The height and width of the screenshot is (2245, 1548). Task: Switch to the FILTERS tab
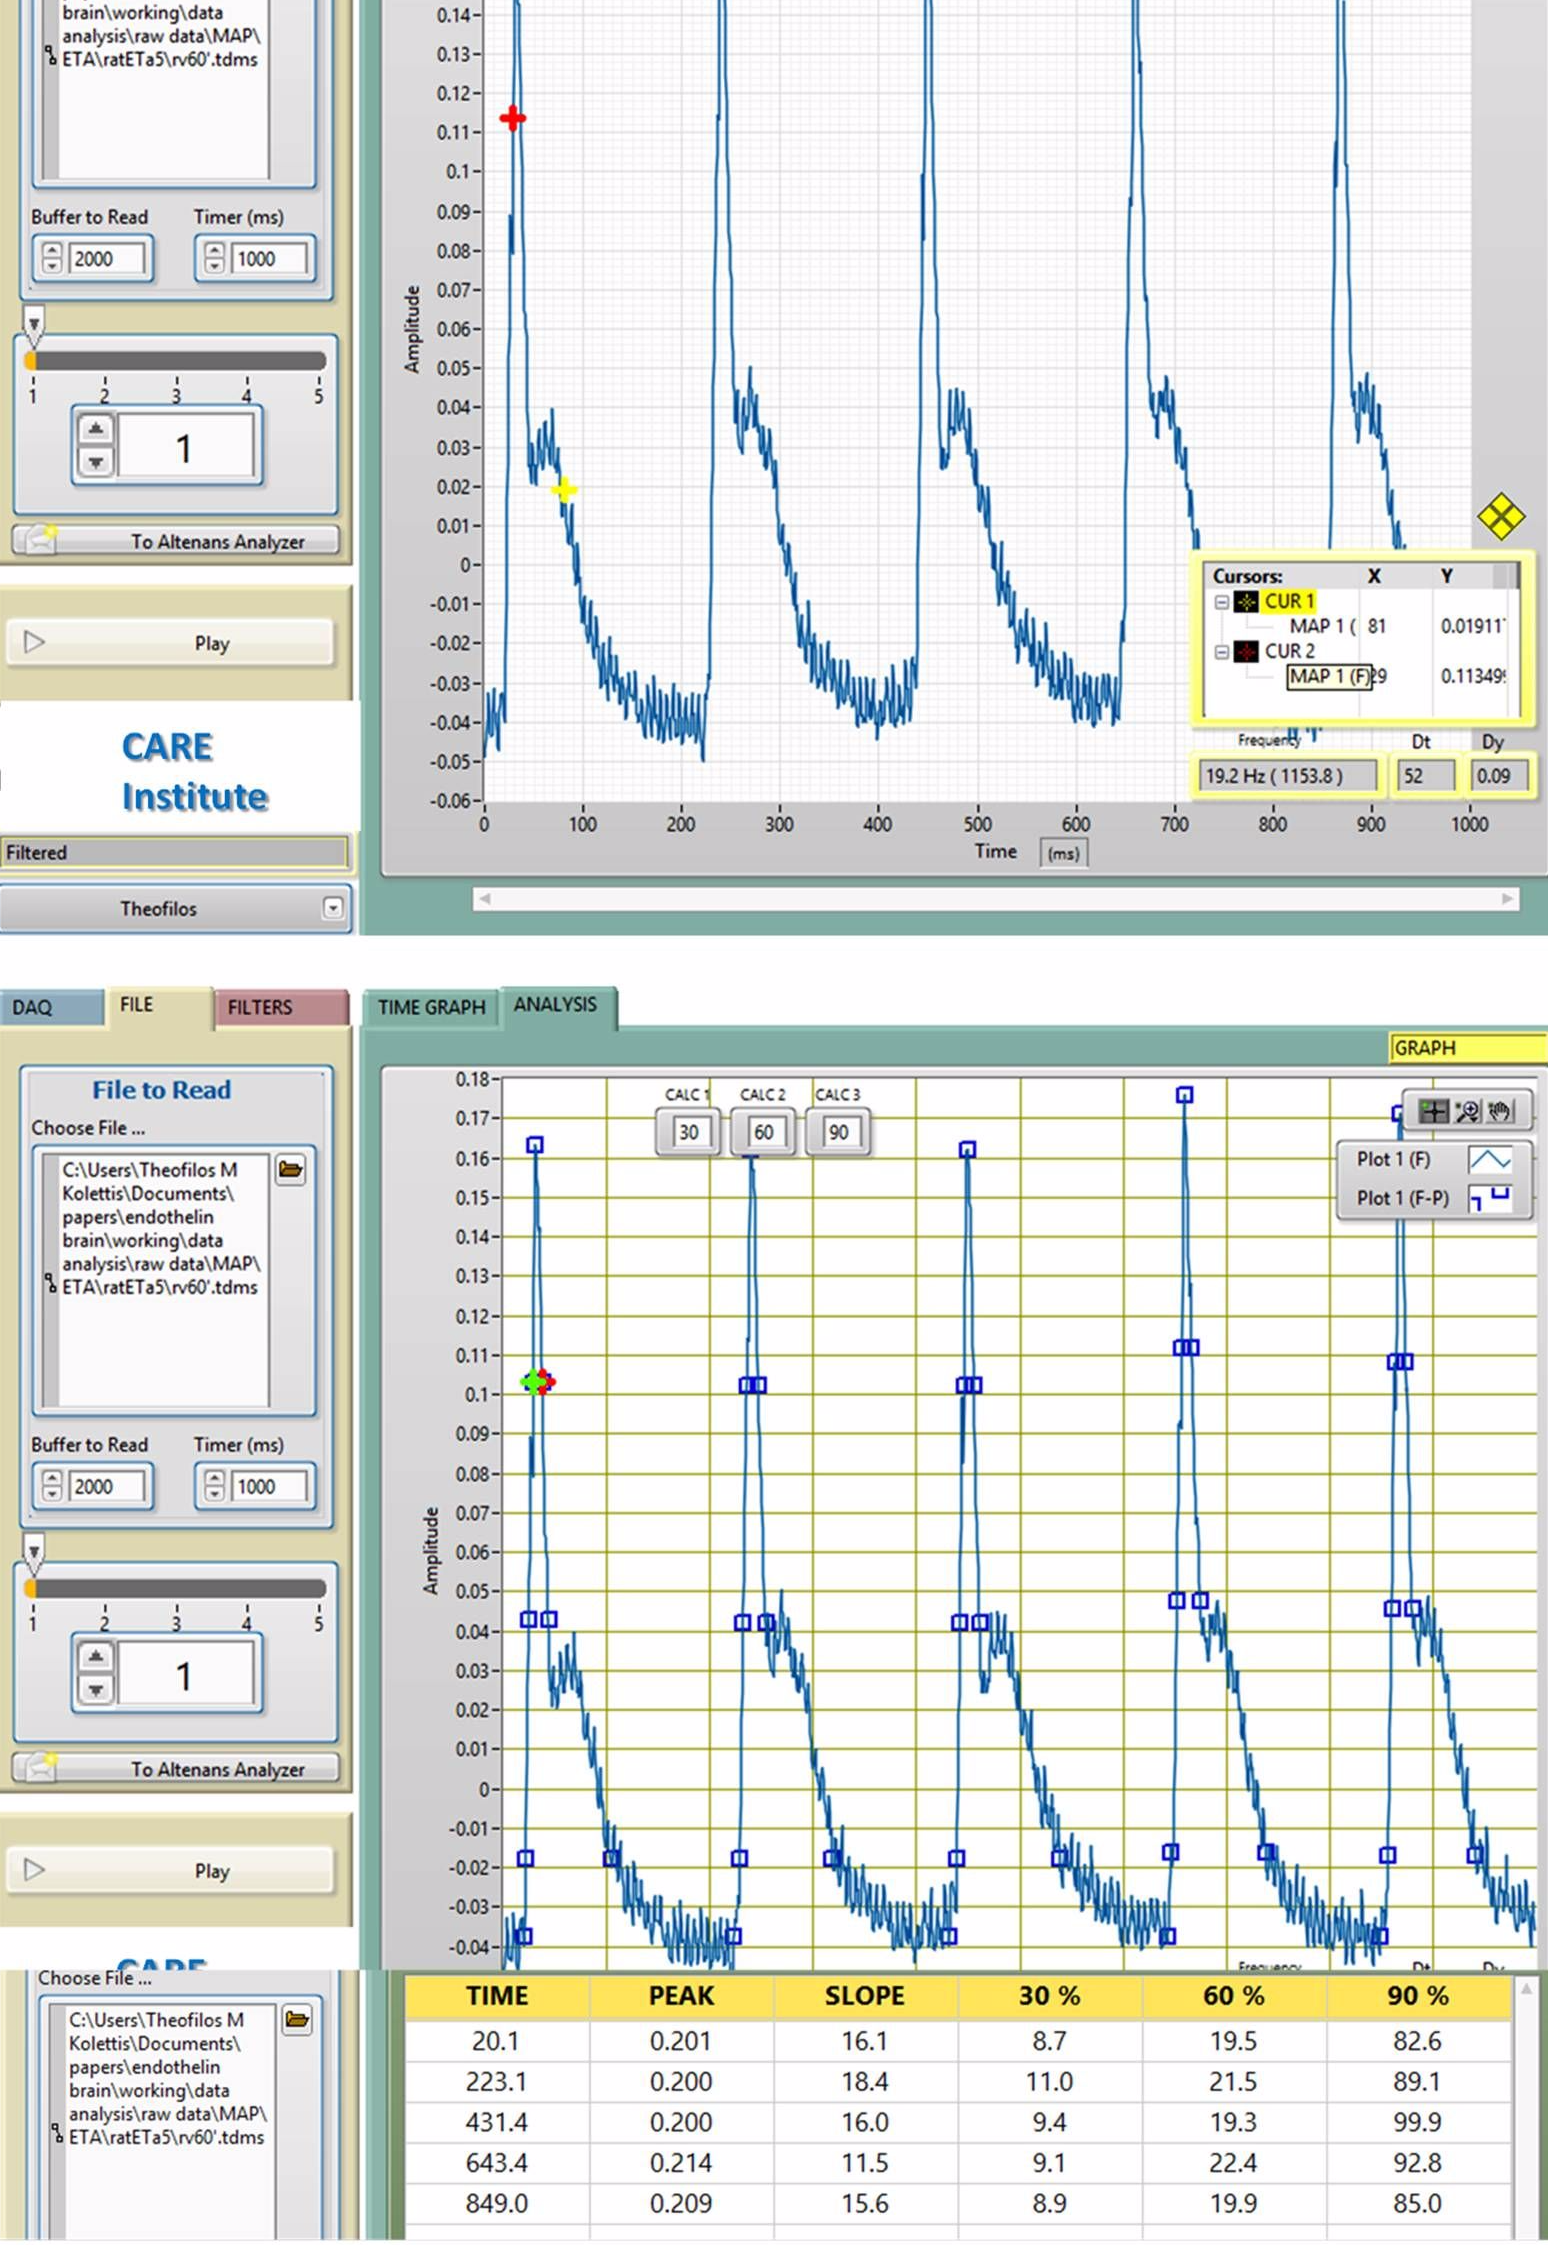tap(281, 1007)
